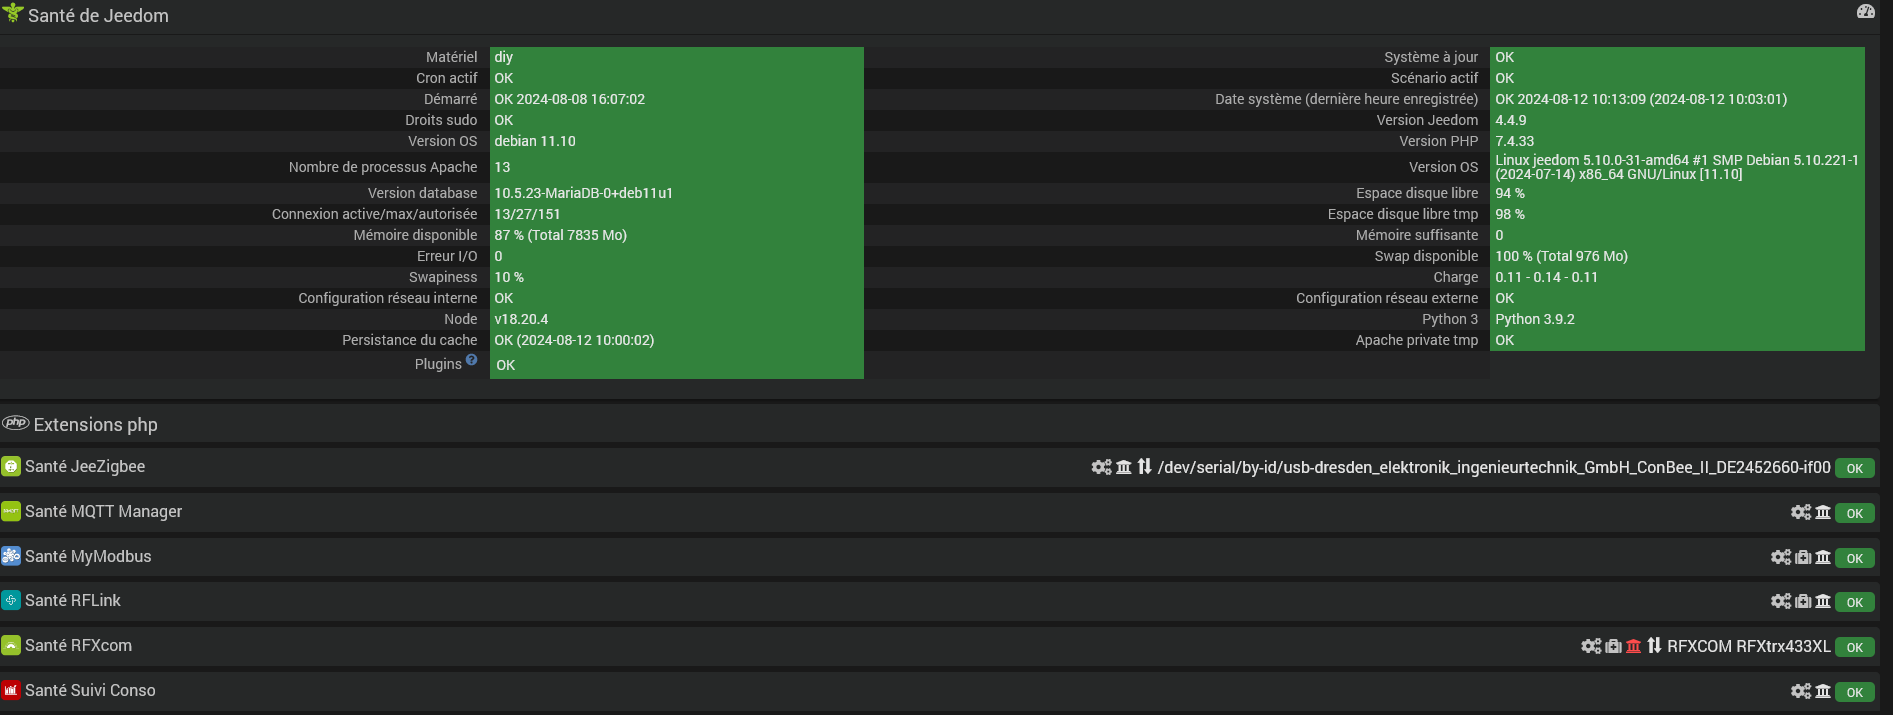Screen dimensions: 1893x715
Task: Click up-down arrows icon in JeeZigbee row
Action: pos(1145,467)
